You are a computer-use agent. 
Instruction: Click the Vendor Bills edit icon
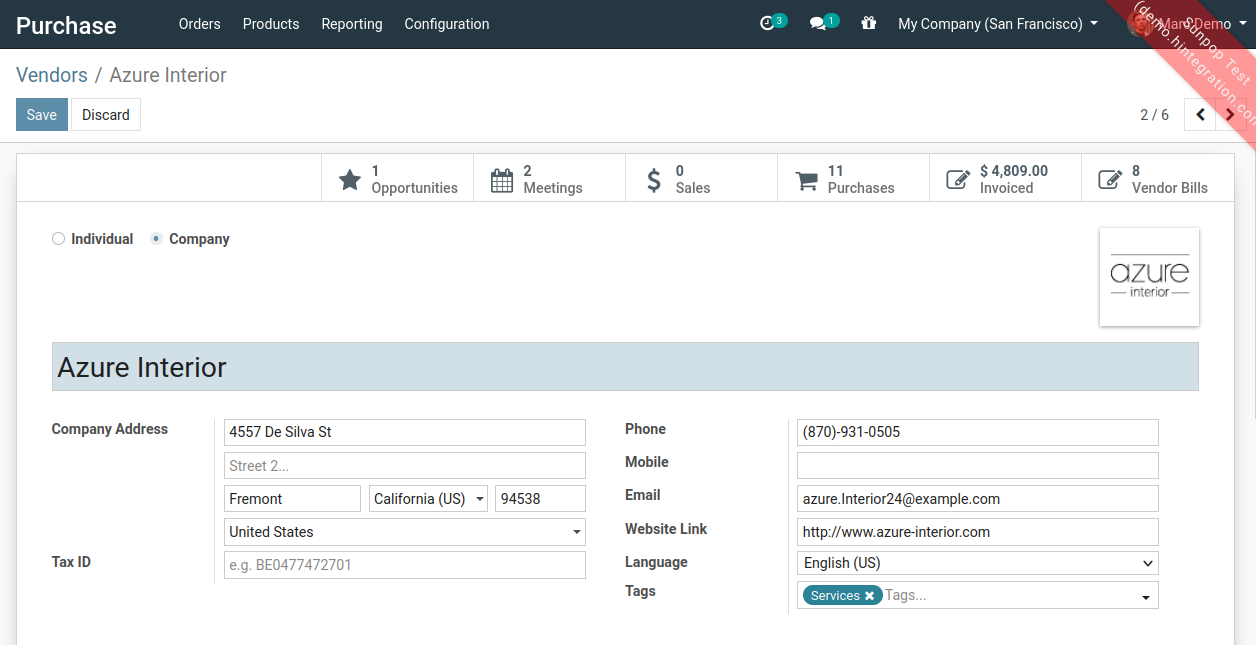click(1110, 180)
